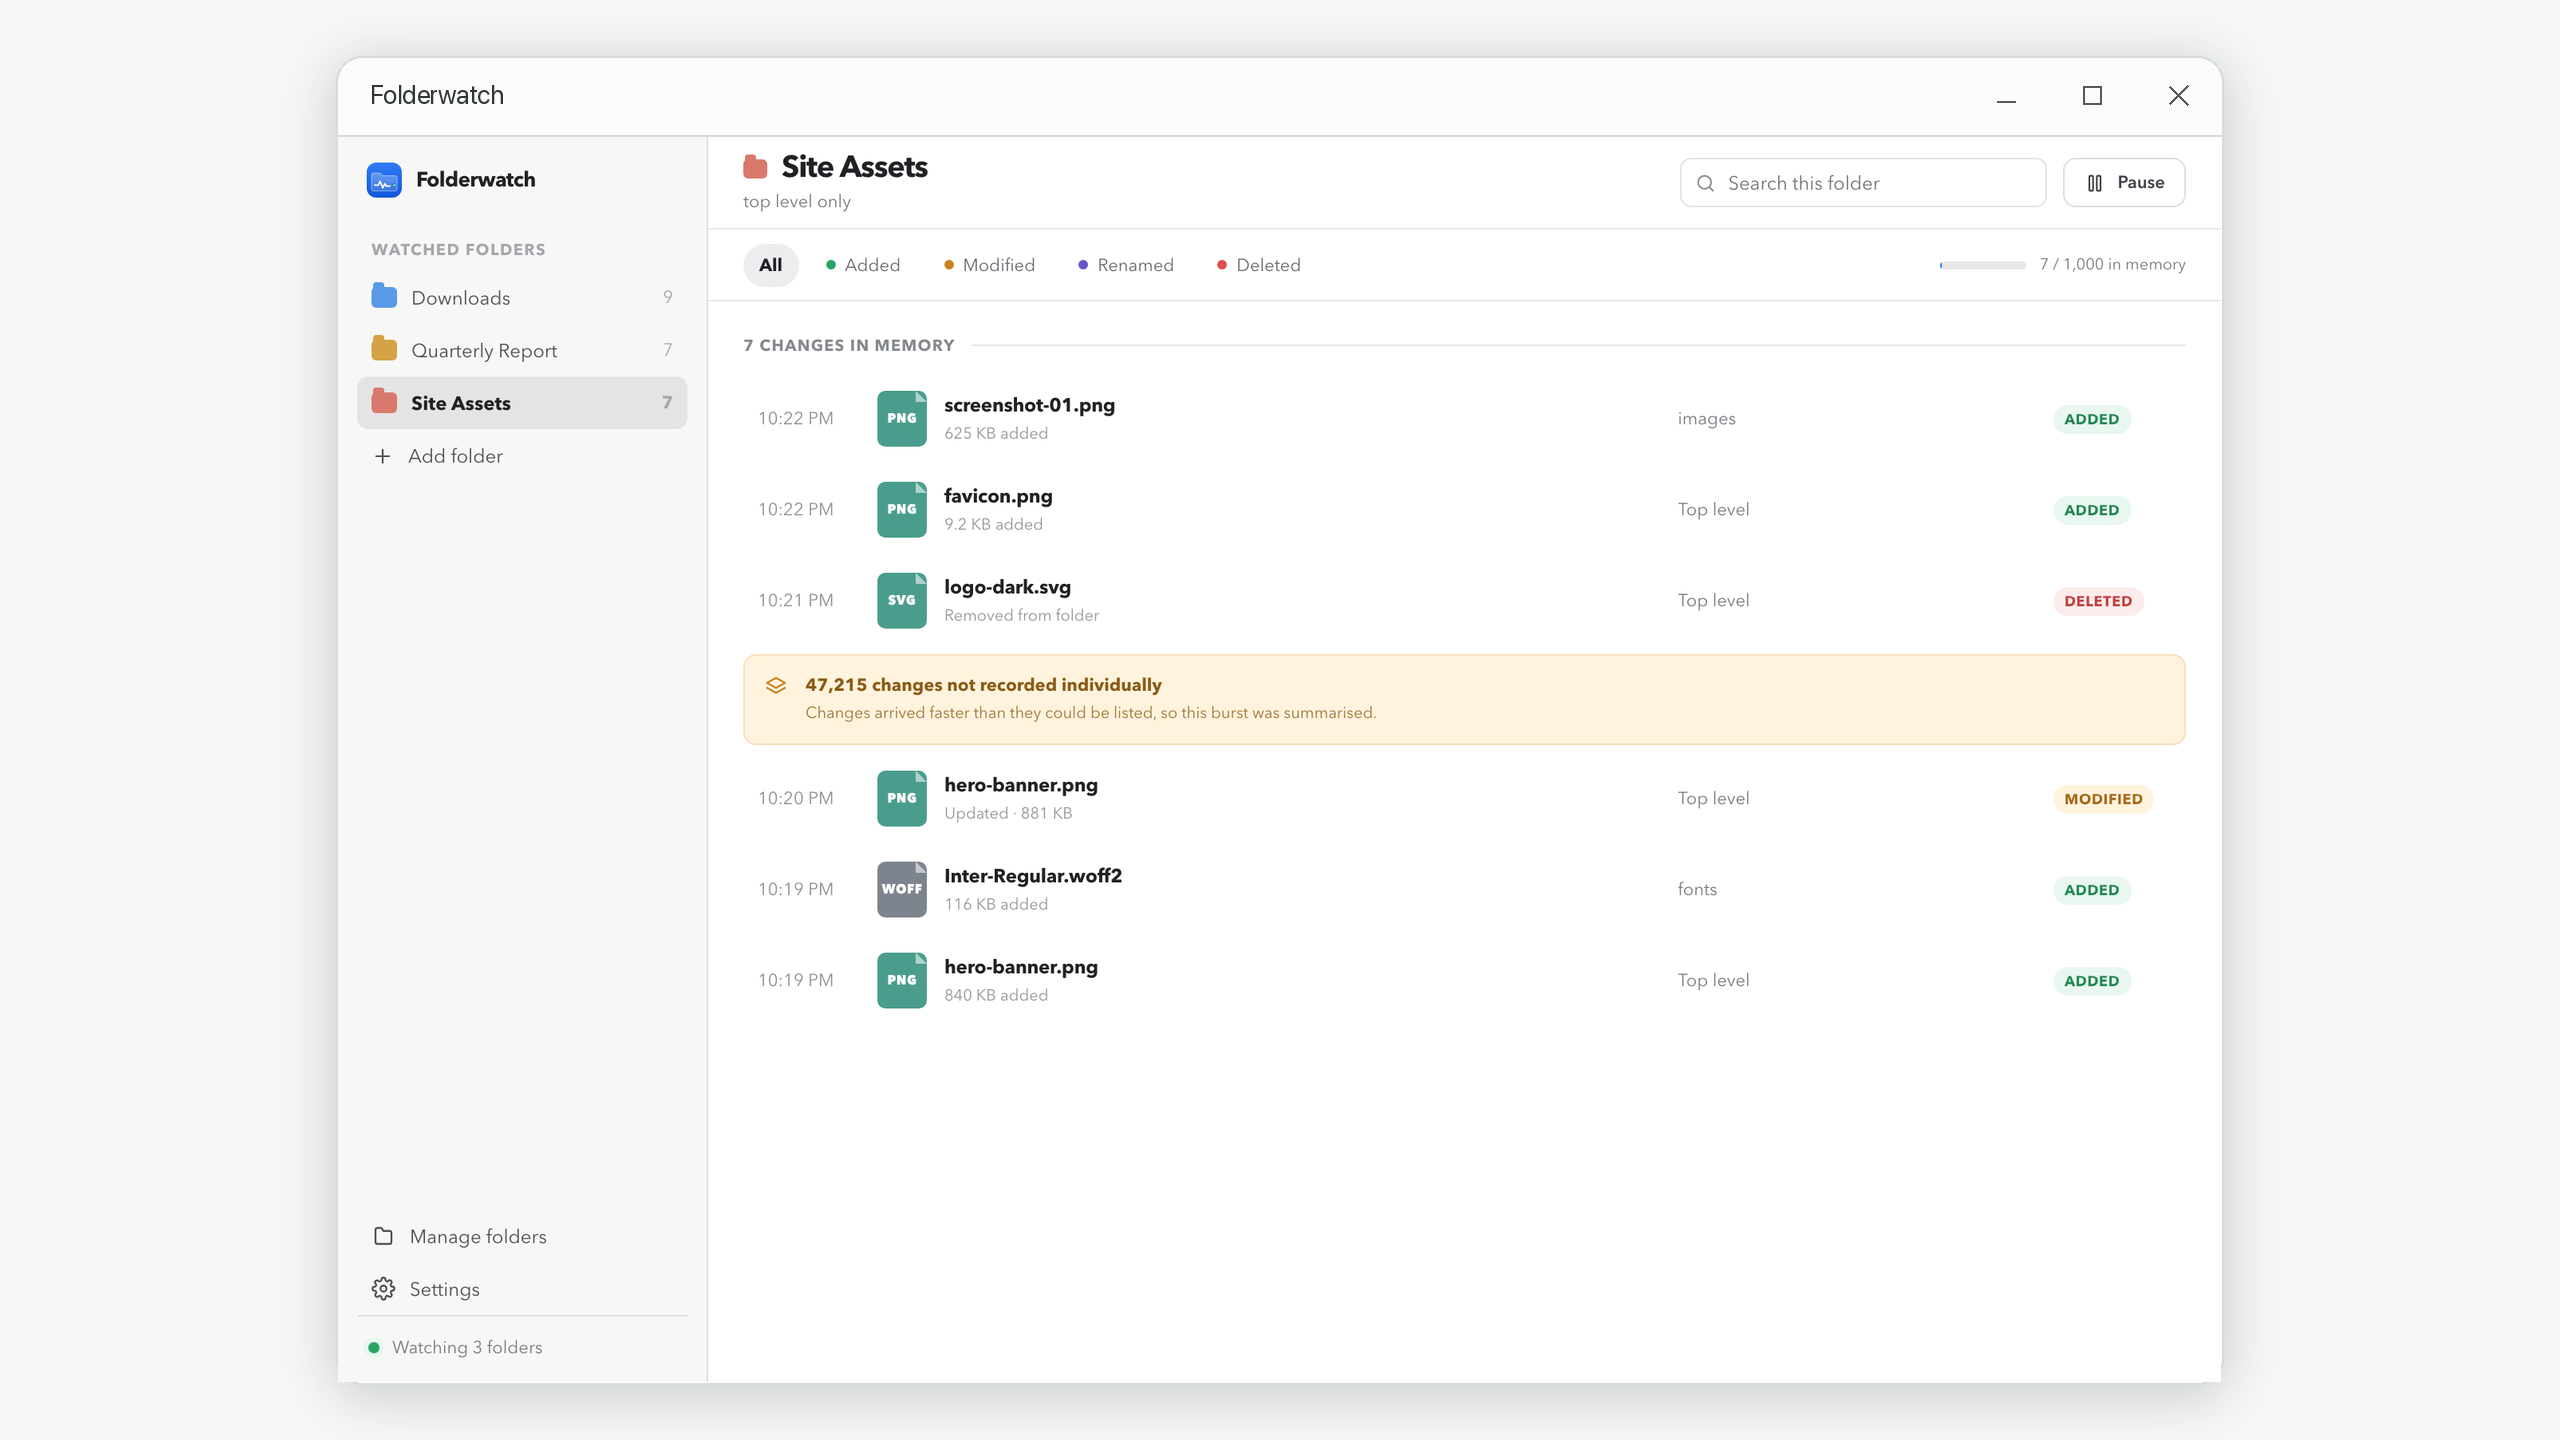This screenshot has height=1440, width=2560.
Task: Click the SVG icon for logo-dark.svg
Action: point(902,600)
